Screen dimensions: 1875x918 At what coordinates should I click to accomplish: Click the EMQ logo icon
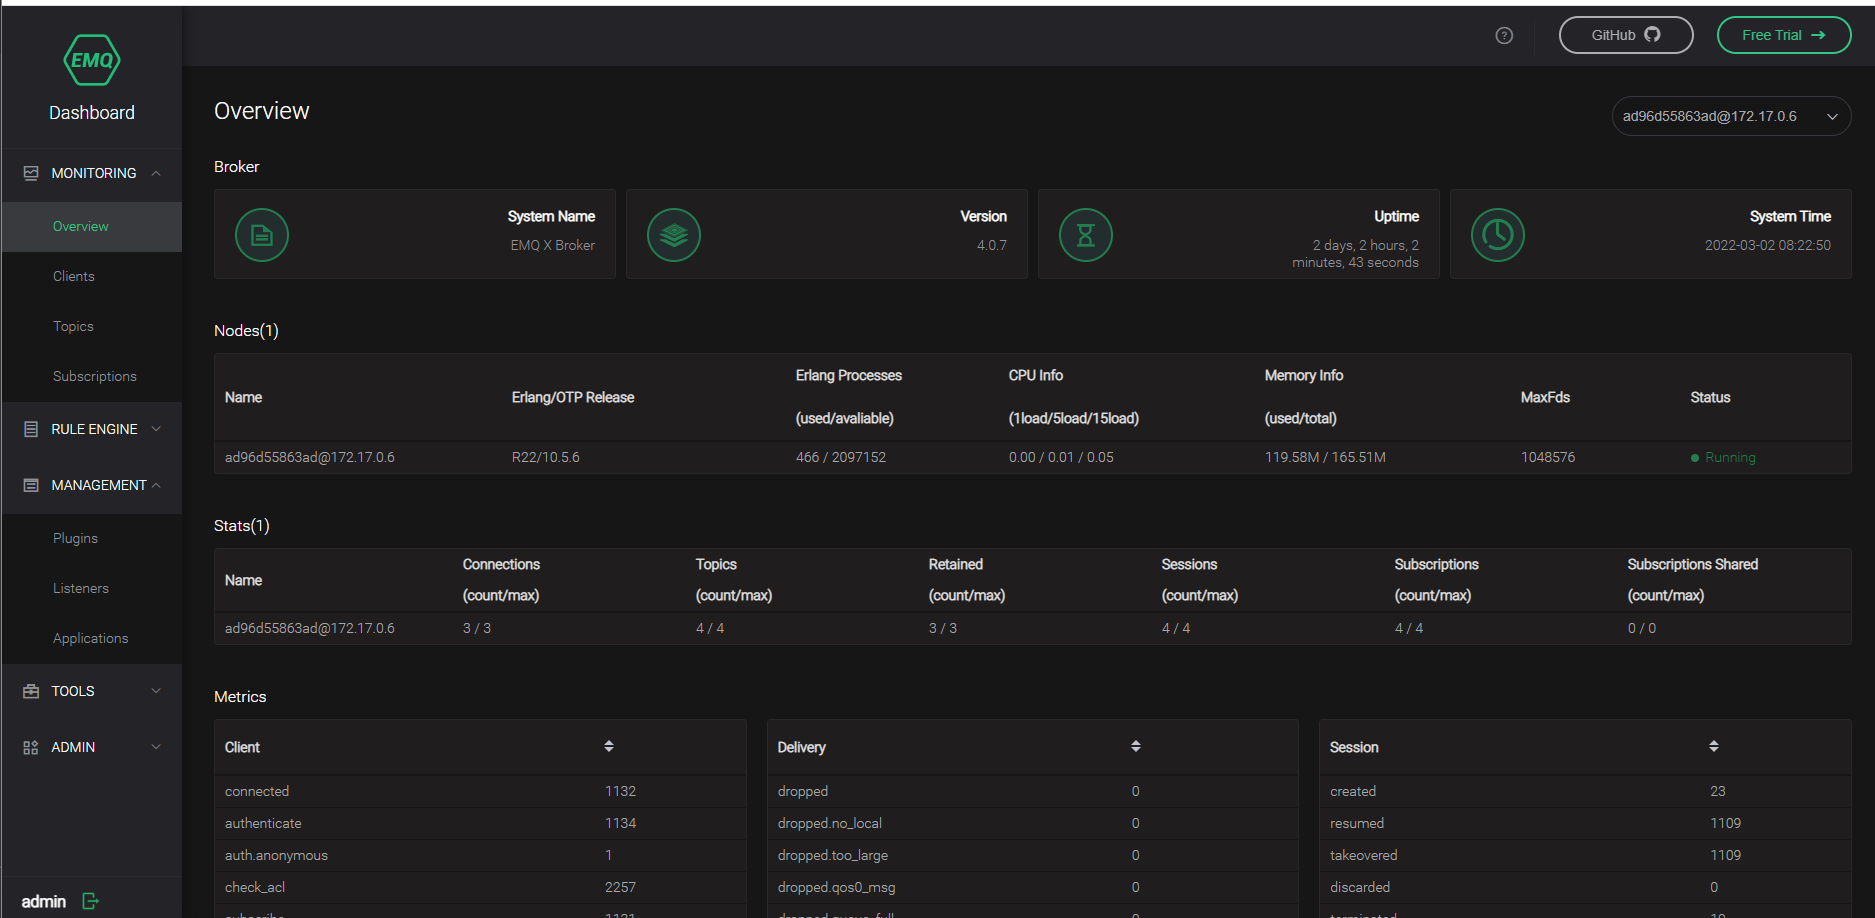tap(92, 60)
